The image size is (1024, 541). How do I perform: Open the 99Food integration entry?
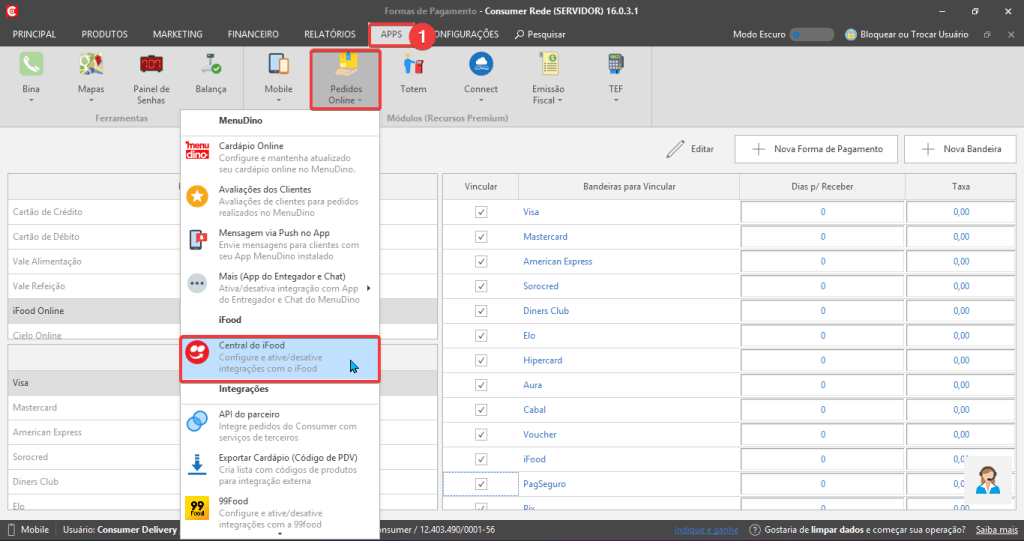[280, 513]
